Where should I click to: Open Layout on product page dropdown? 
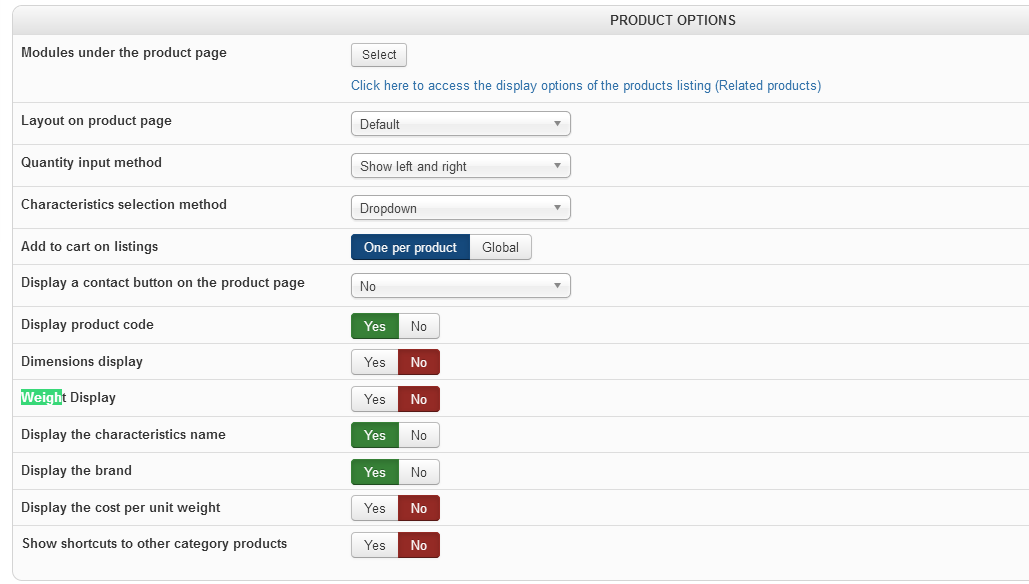coord(460,124)
